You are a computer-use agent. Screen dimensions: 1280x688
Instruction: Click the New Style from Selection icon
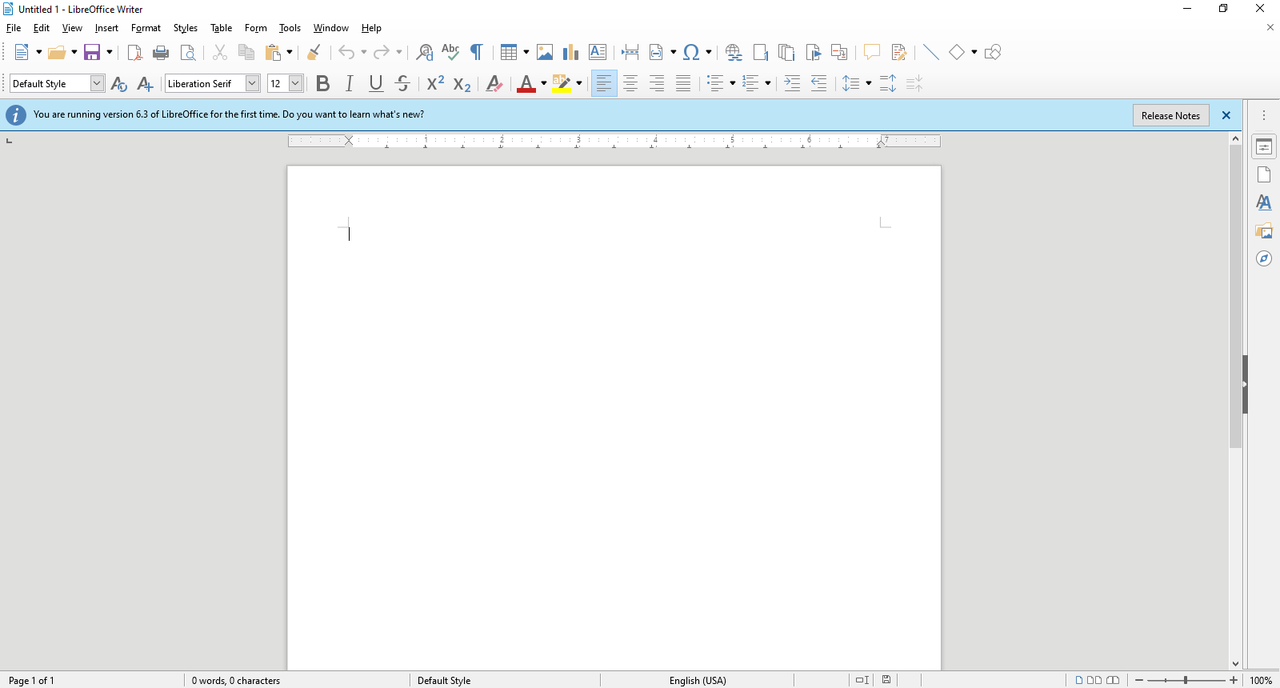145,84
